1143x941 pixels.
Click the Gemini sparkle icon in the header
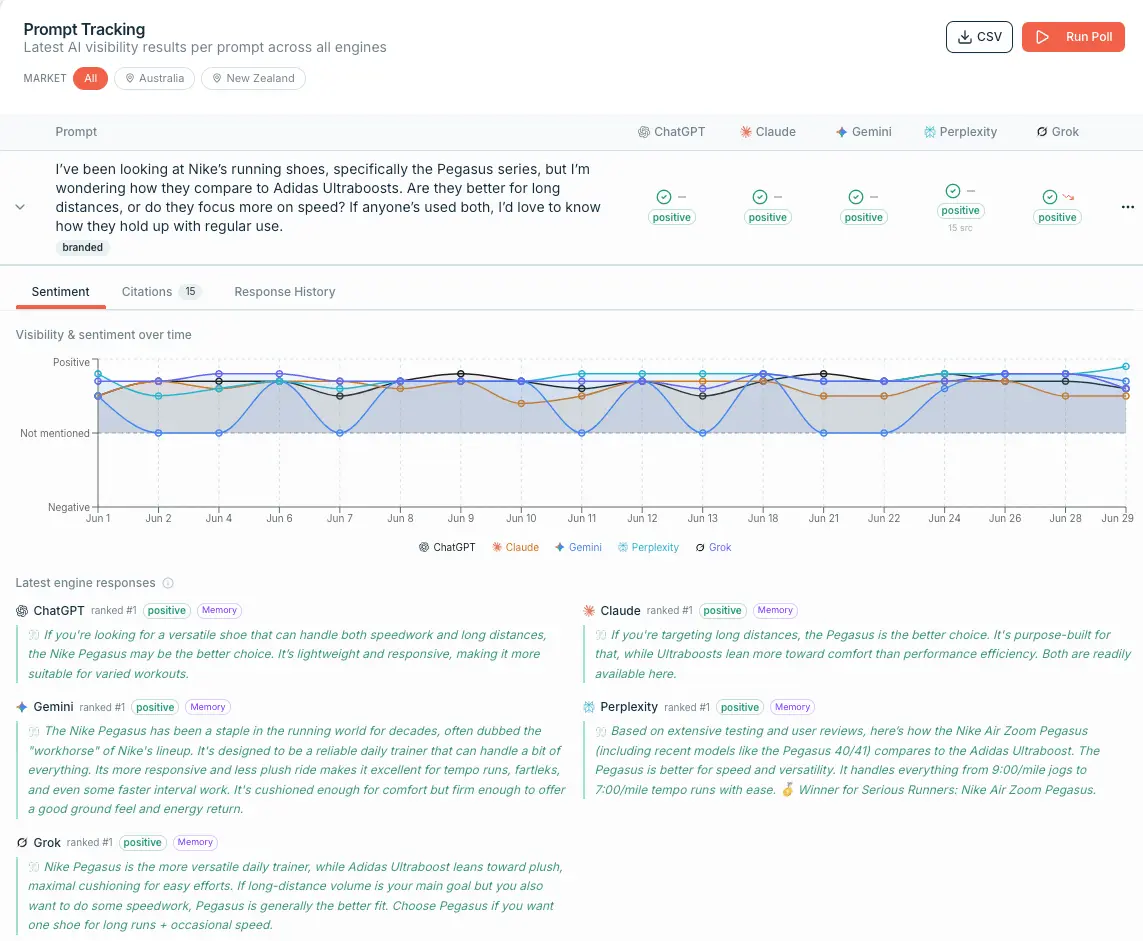(841, 132)
